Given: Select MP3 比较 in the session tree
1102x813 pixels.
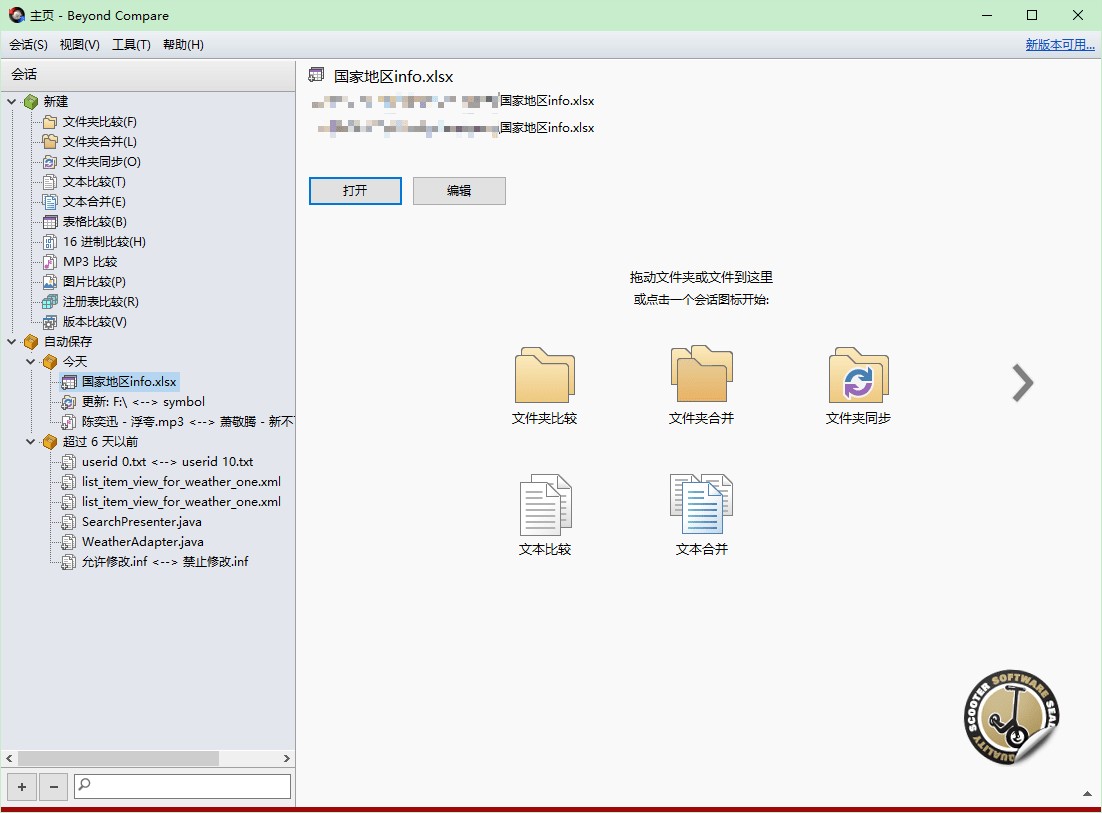Looking at the screenshot, I should point(90,261).
